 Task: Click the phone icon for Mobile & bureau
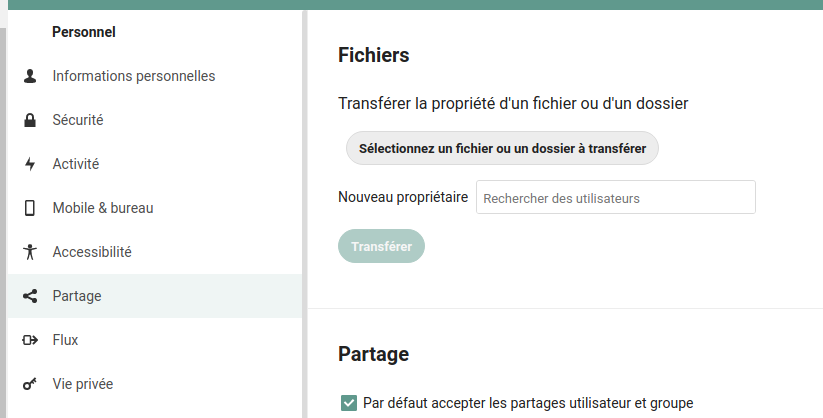[x=30, y=208]
